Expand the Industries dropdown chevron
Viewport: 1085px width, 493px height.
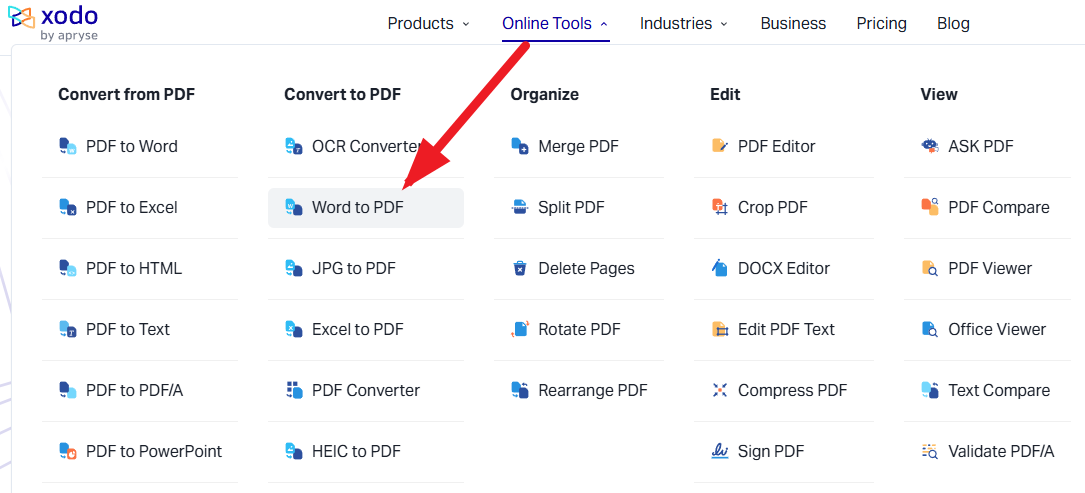[724, 24]
